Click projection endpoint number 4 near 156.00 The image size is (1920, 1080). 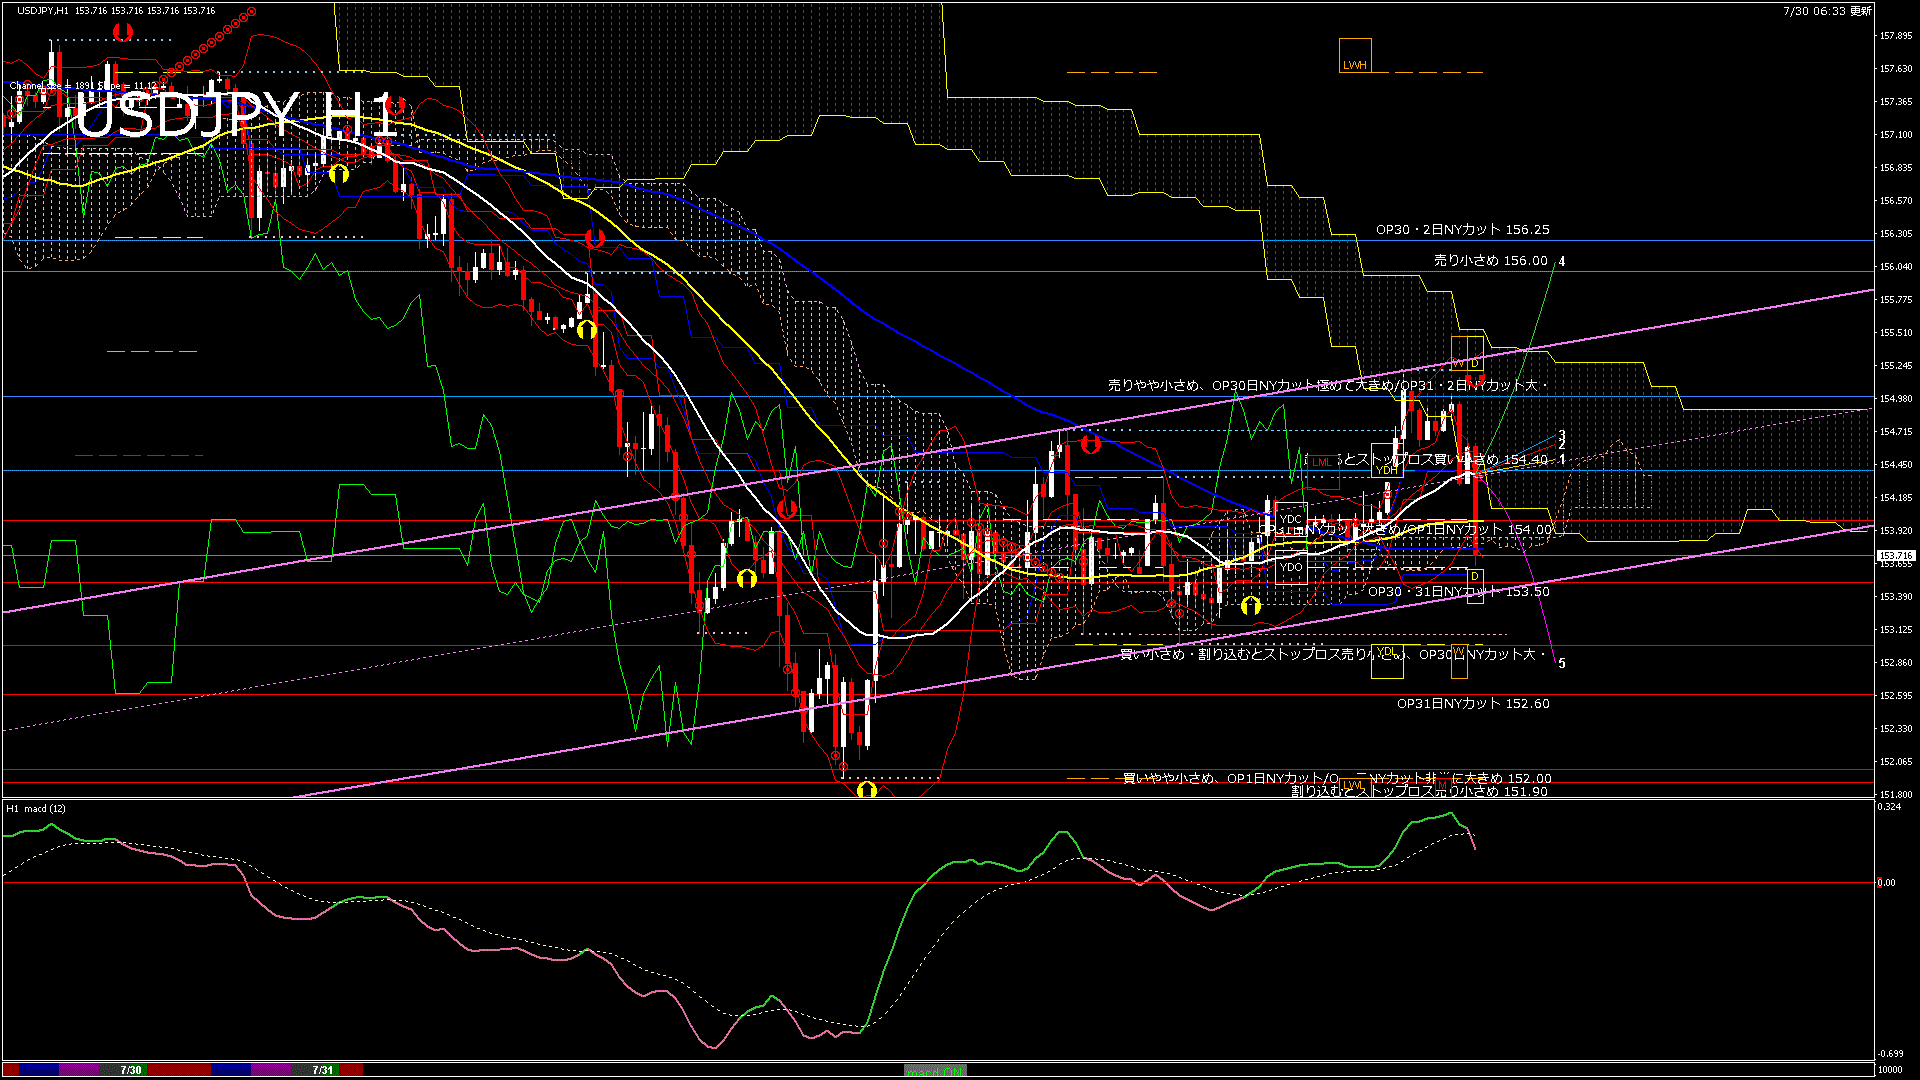coord(1562,261)
